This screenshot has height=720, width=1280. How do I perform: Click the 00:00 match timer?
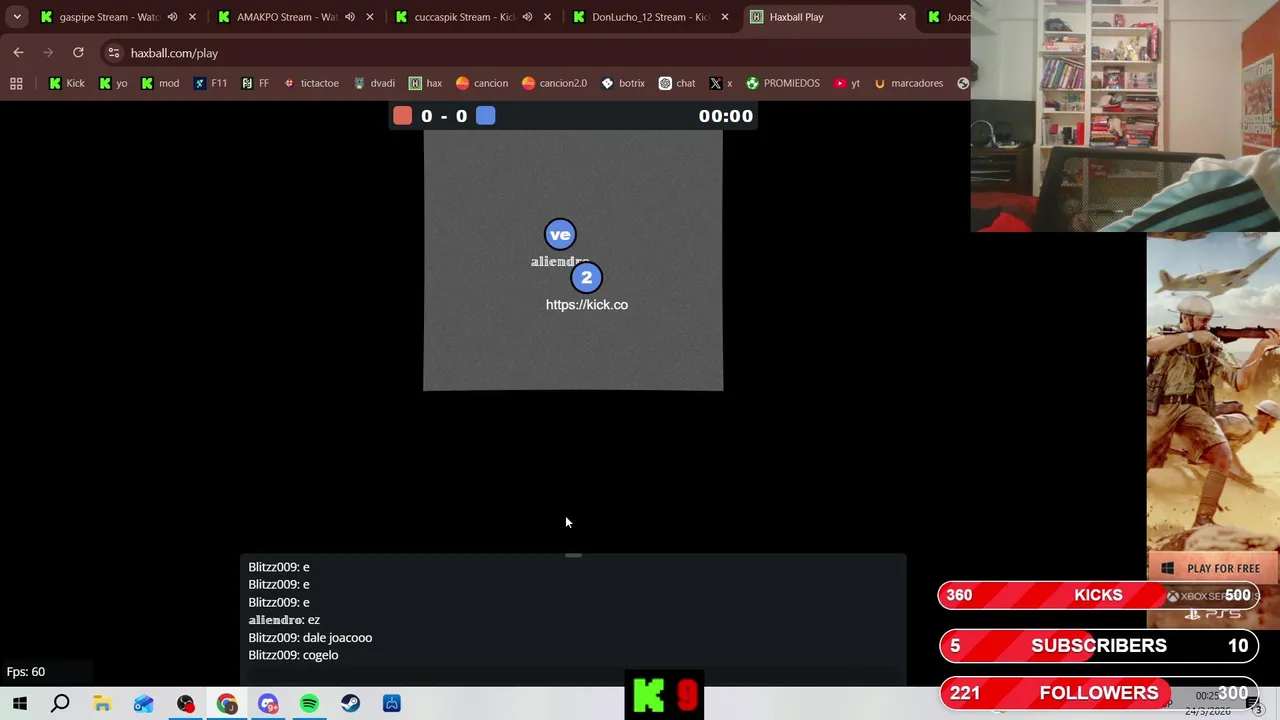pyautogui.click(x=725, y=116)
